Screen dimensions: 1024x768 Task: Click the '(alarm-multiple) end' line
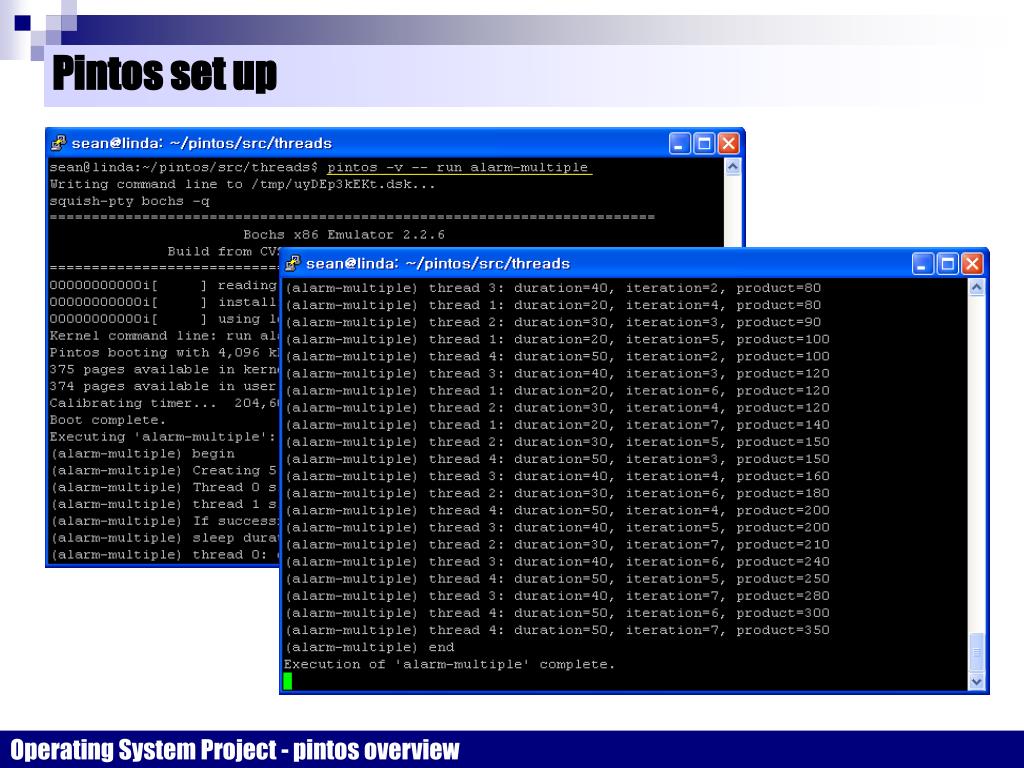coord(370,647)
